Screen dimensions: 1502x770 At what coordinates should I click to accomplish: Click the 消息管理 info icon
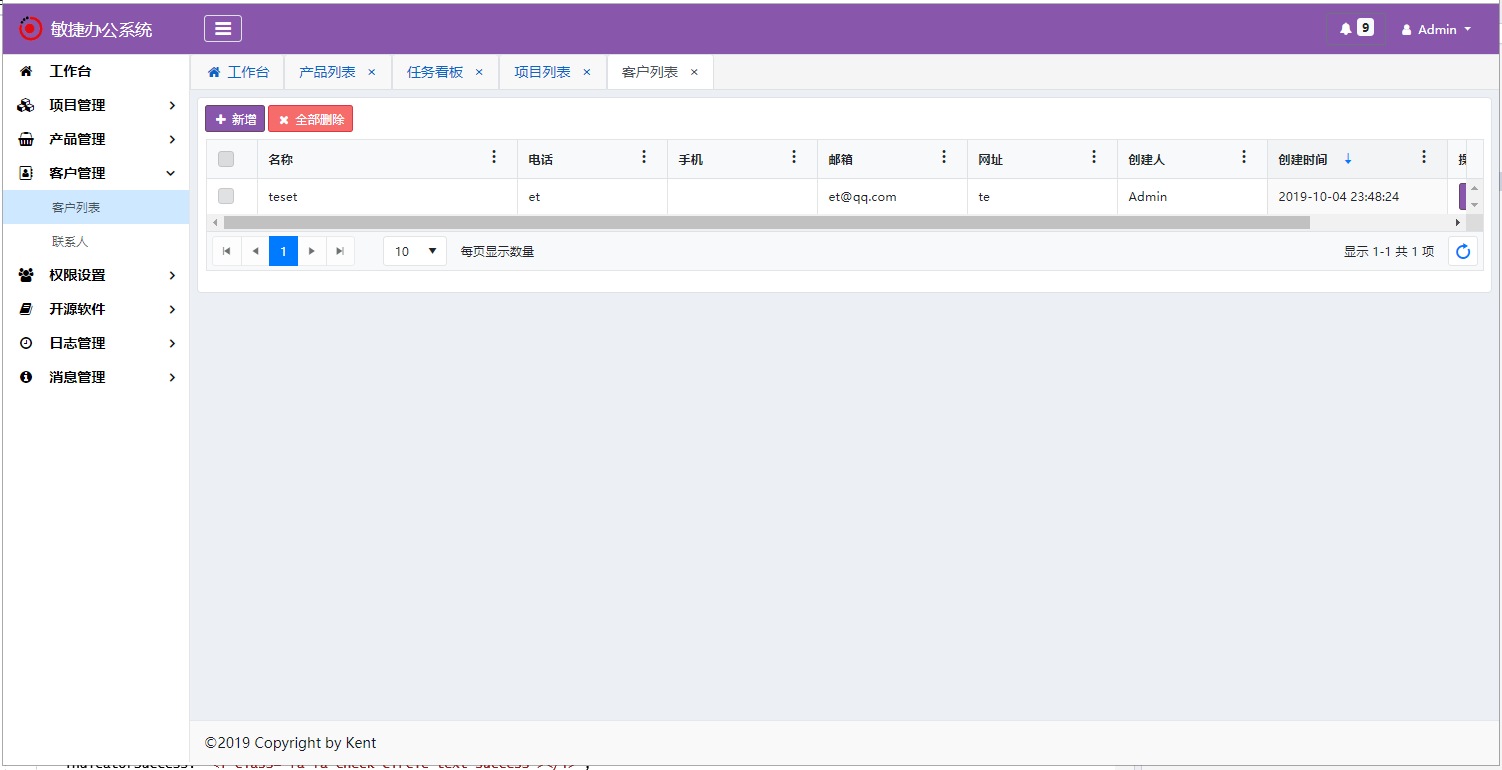click(26, 377)
